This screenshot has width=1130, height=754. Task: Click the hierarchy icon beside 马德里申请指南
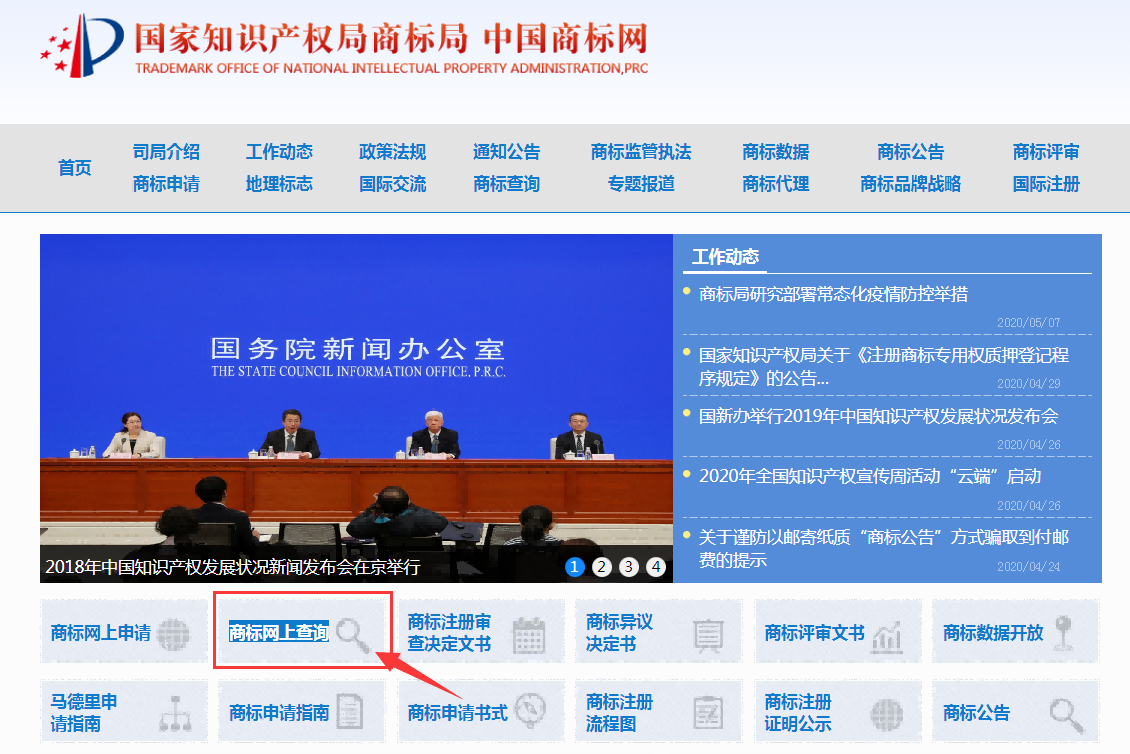tap(175, 713)
